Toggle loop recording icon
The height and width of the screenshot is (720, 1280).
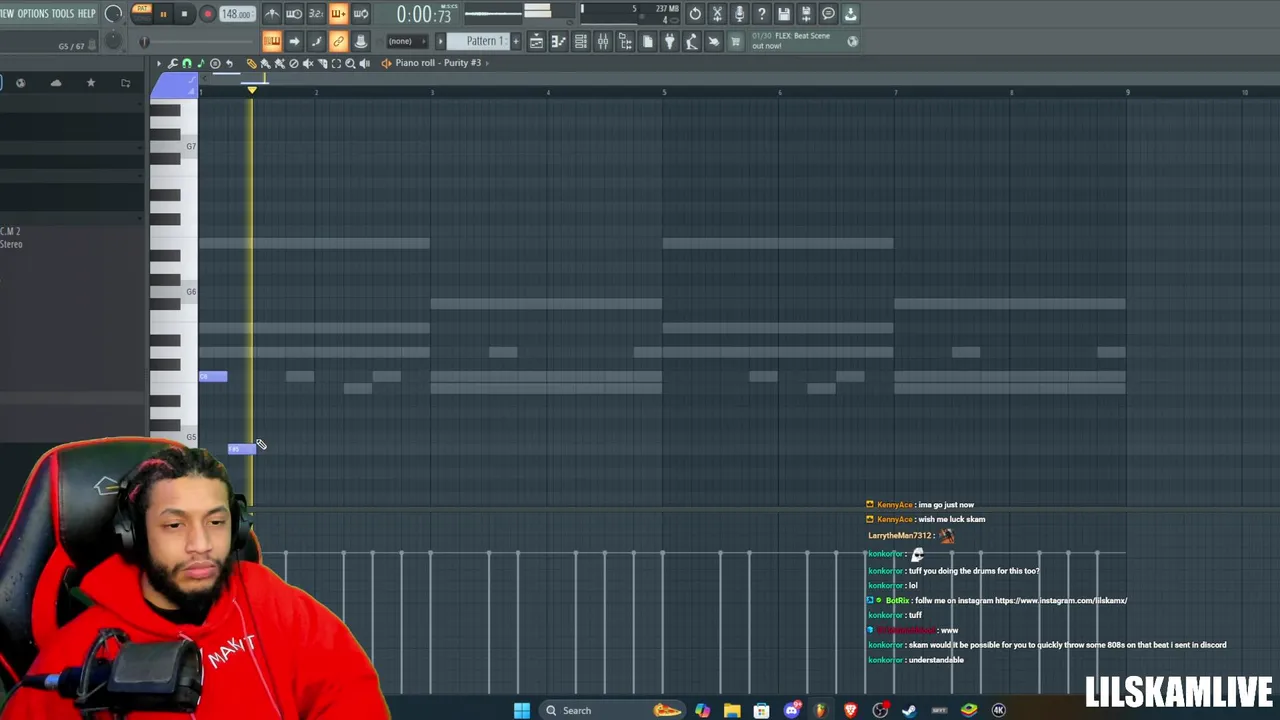(x=360, y=14)
